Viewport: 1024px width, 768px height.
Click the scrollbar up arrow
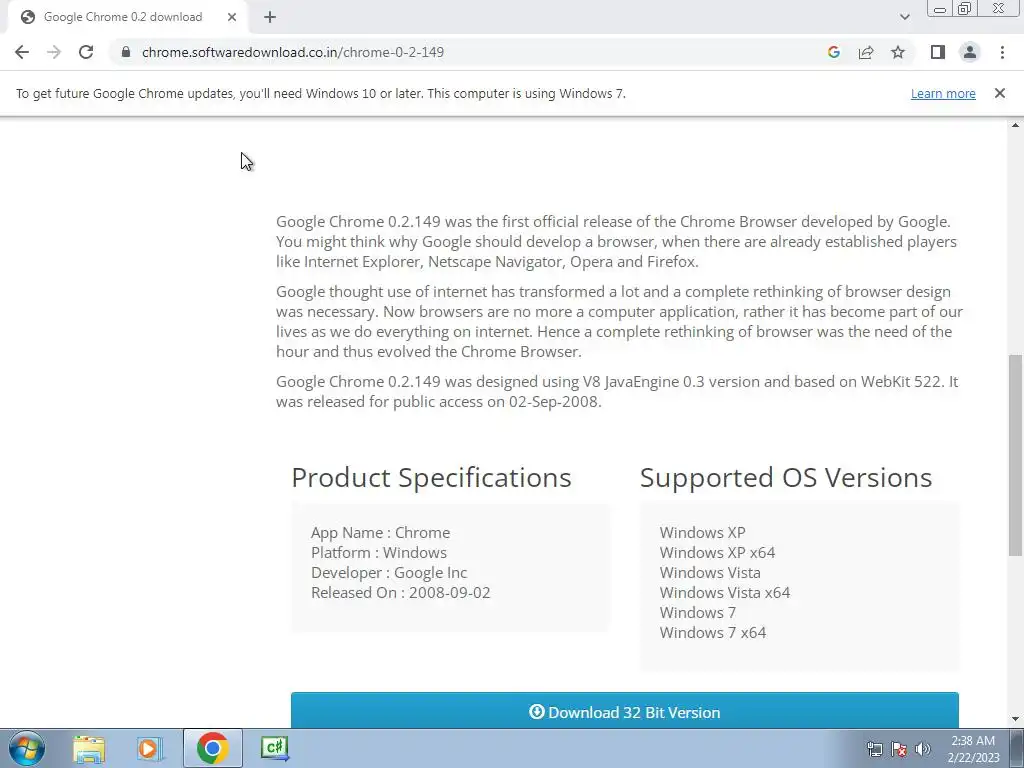pyautogui.click(x=1015, y=125)
